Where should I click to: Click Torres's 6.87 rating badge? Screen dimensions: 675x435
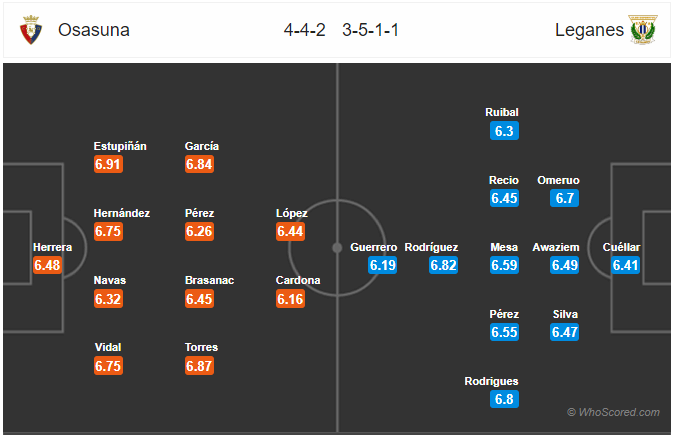tap(199, 366)
